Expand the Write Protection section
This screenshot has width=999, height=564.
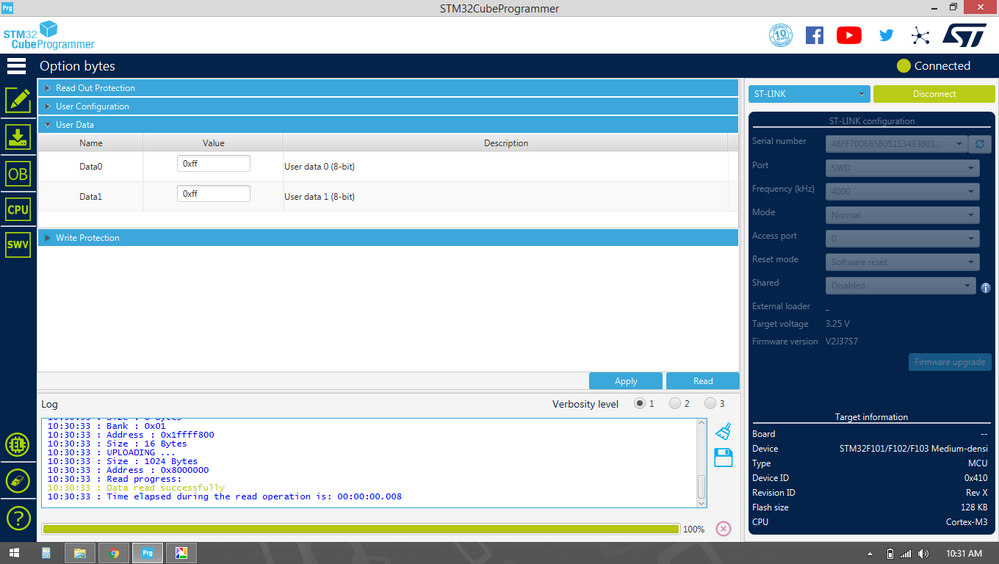(x=388, y=238)
